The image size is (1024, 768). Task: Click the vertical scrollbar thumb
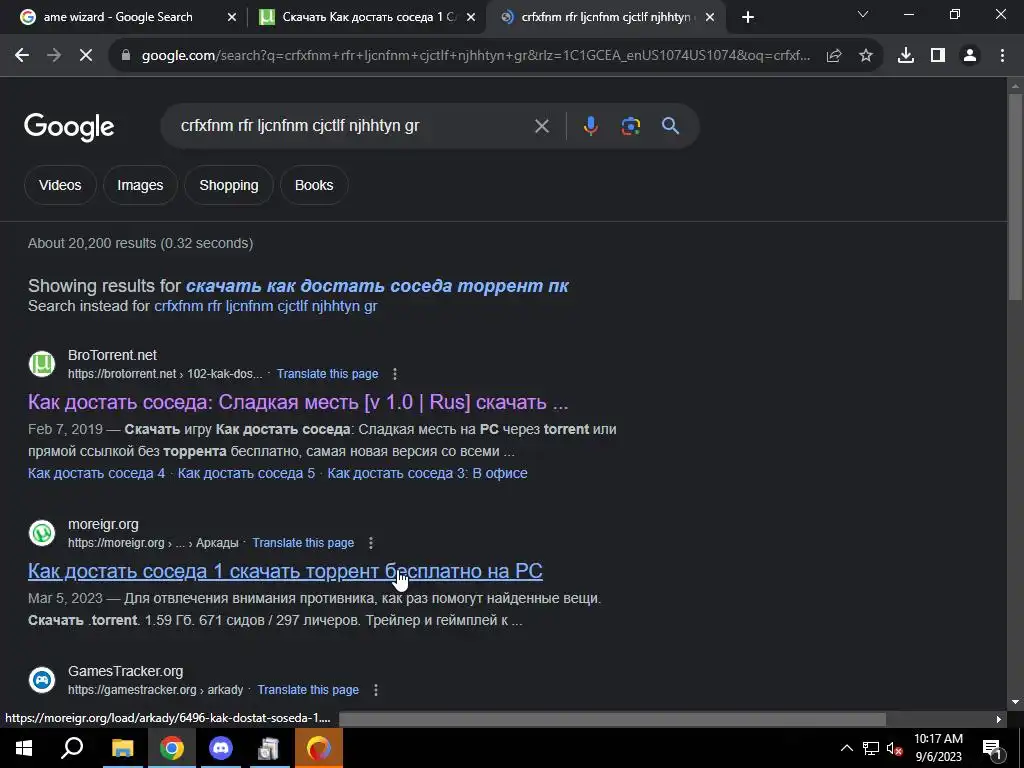[1015, 196]
